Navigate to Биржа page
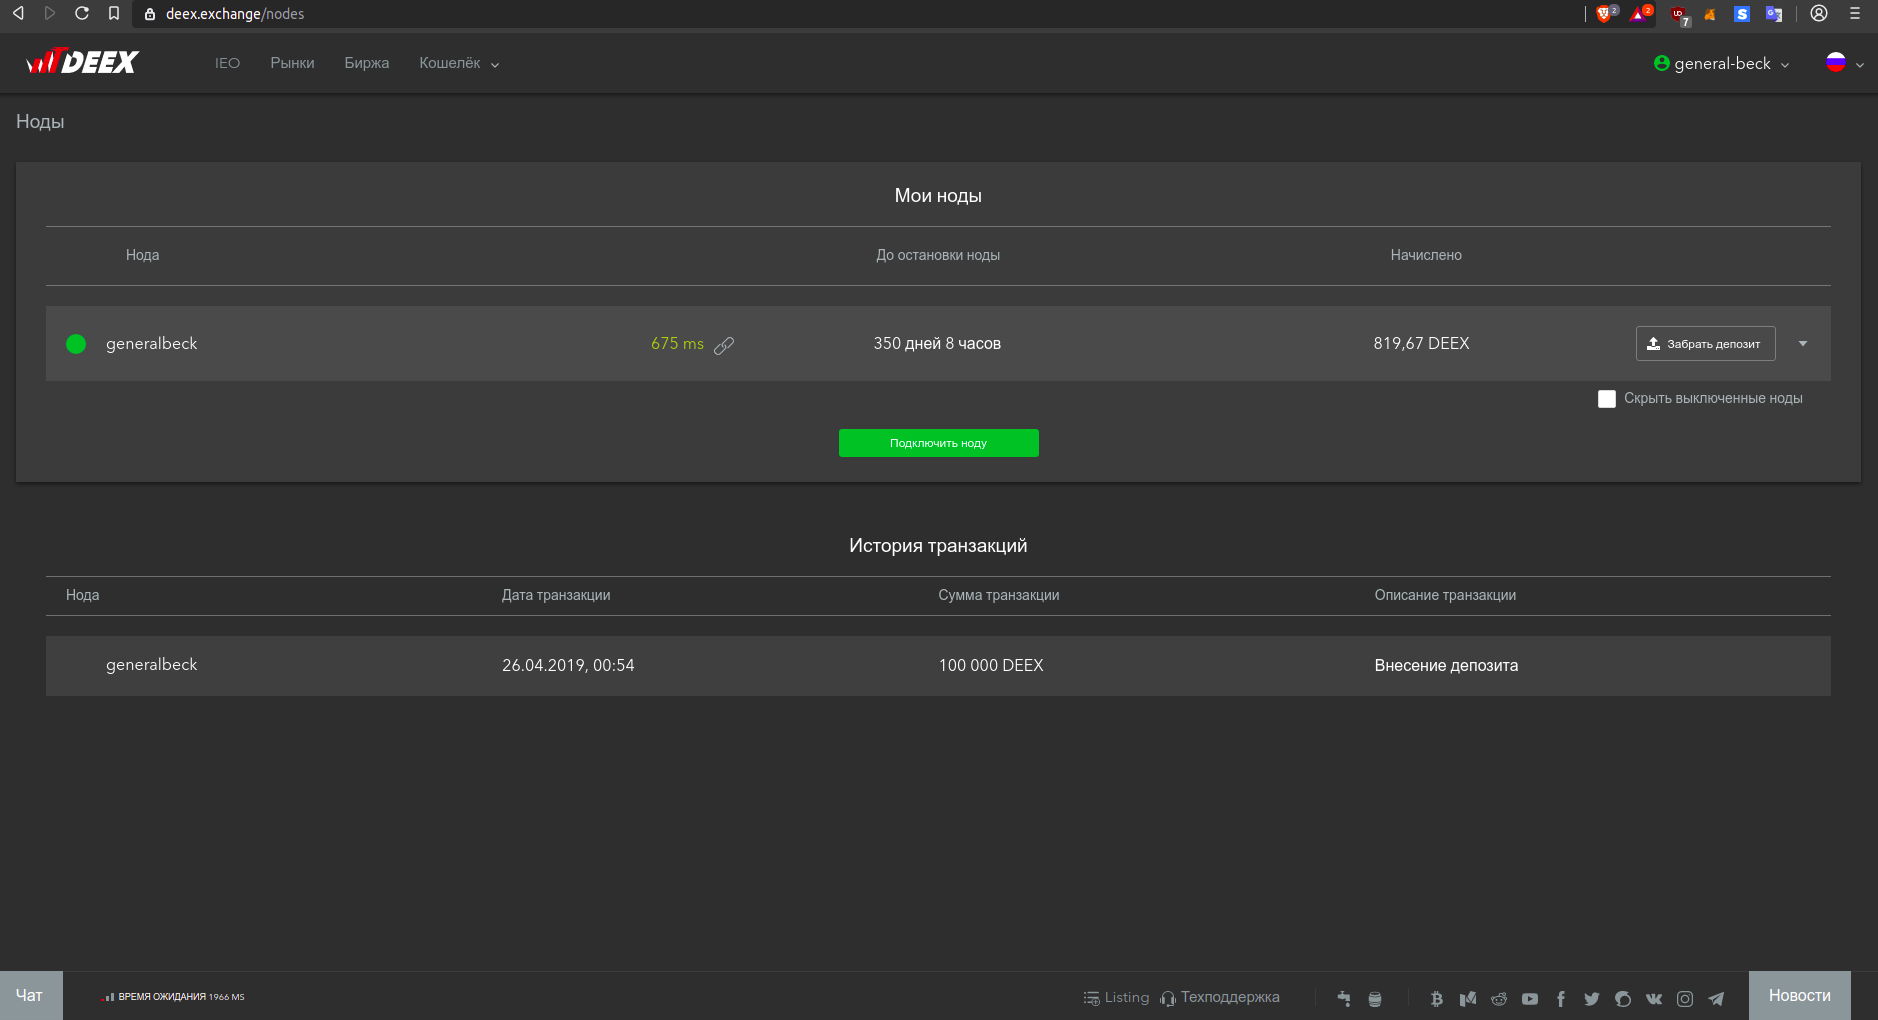 point(367,63)
